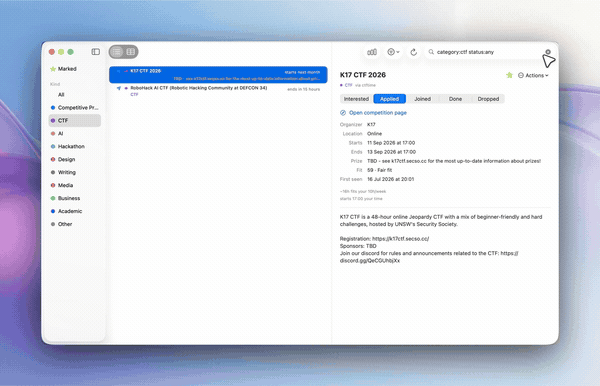
Task: Click the yellow window minimize button
Action: [61, 52]
